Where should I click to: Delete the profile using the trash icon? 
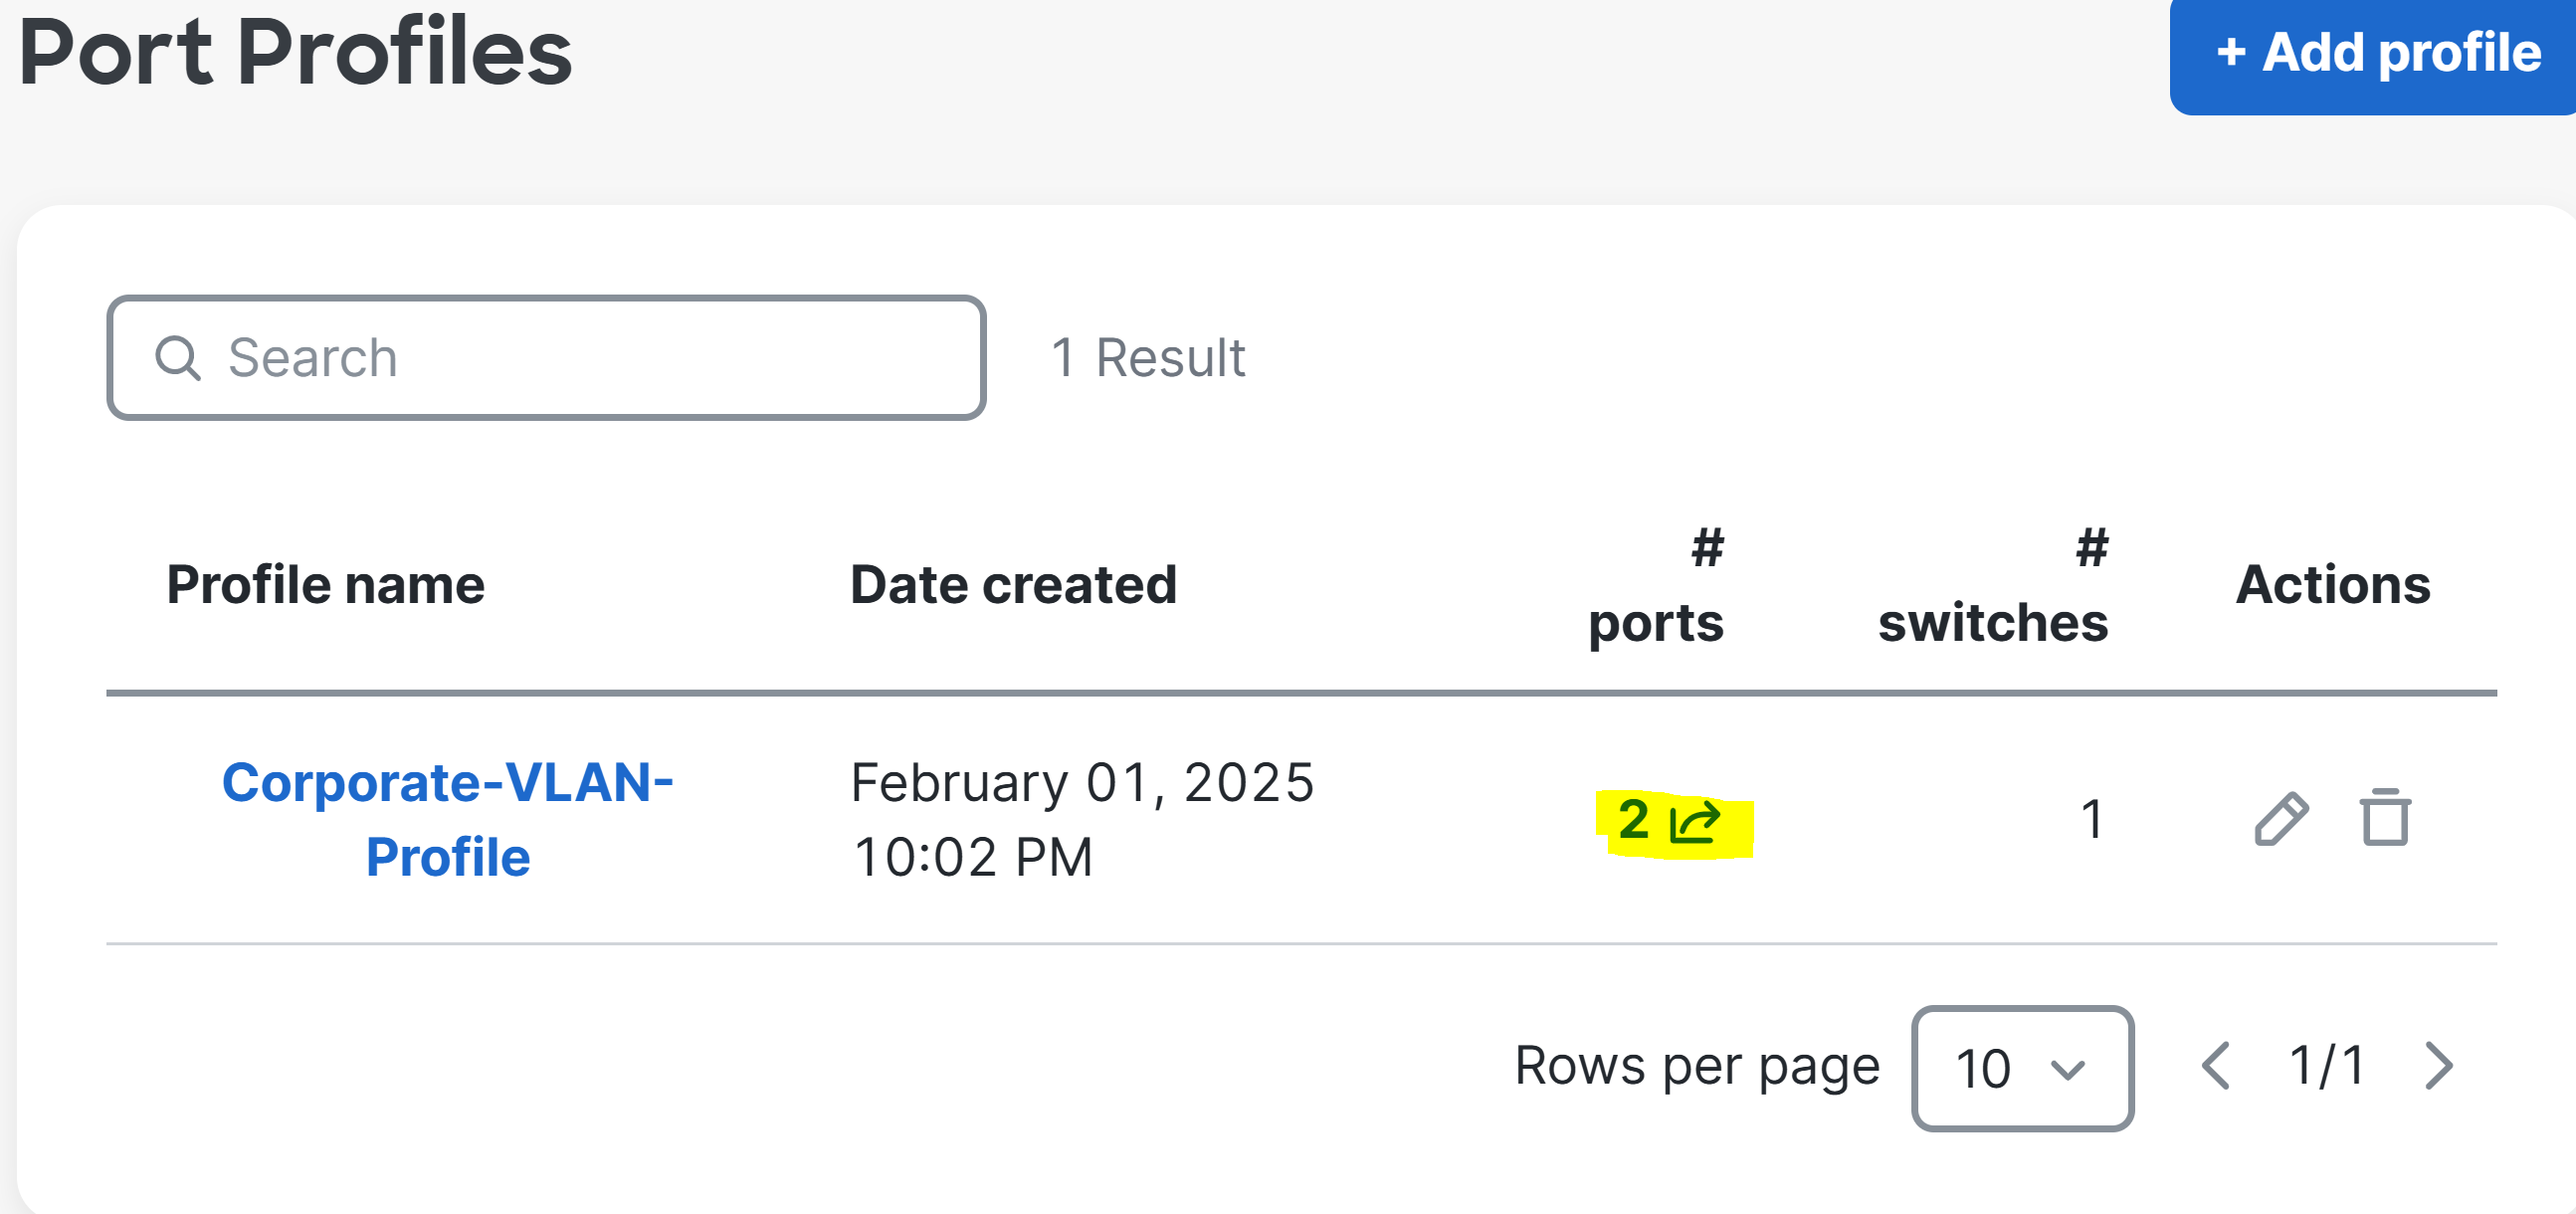click(2385, 817)
